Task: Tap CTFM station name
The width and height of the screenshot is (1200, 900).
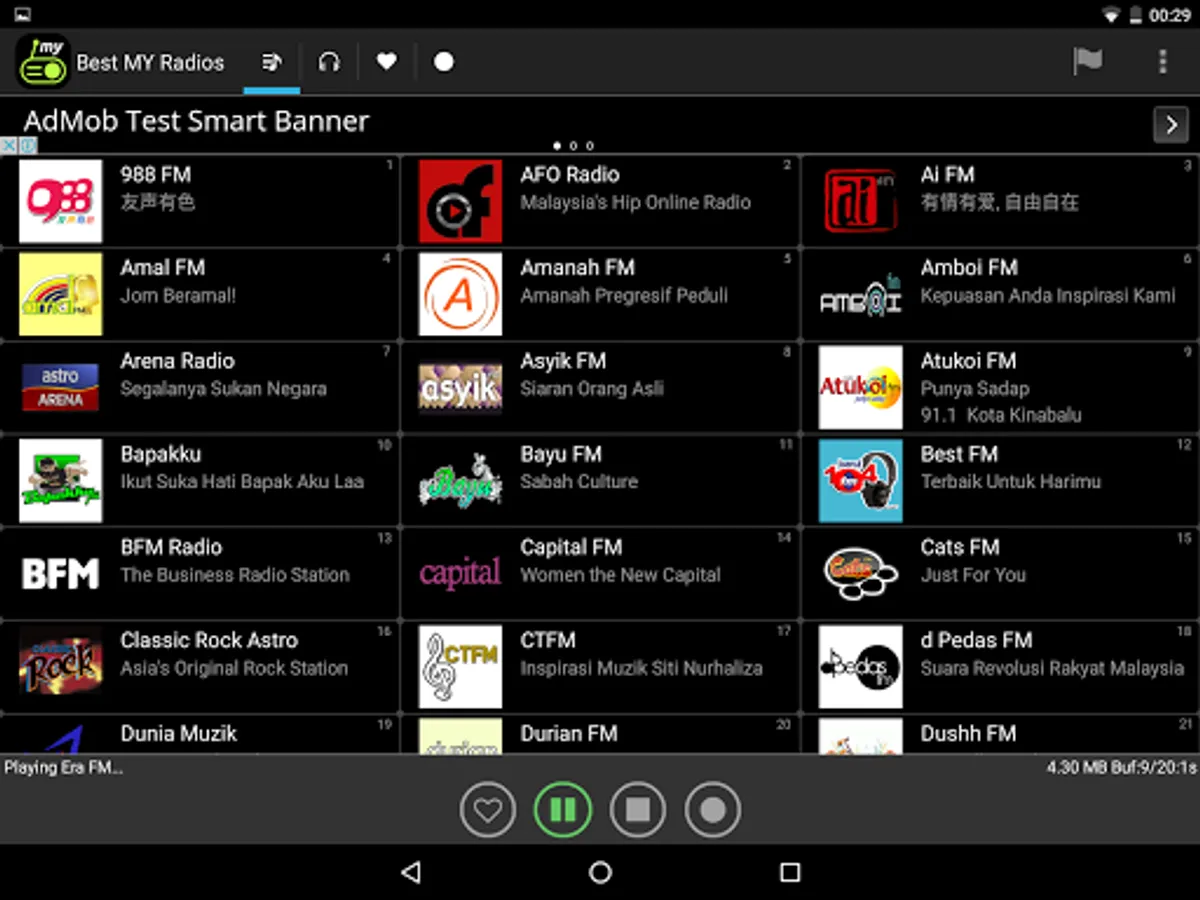Action: click(548, 639)
